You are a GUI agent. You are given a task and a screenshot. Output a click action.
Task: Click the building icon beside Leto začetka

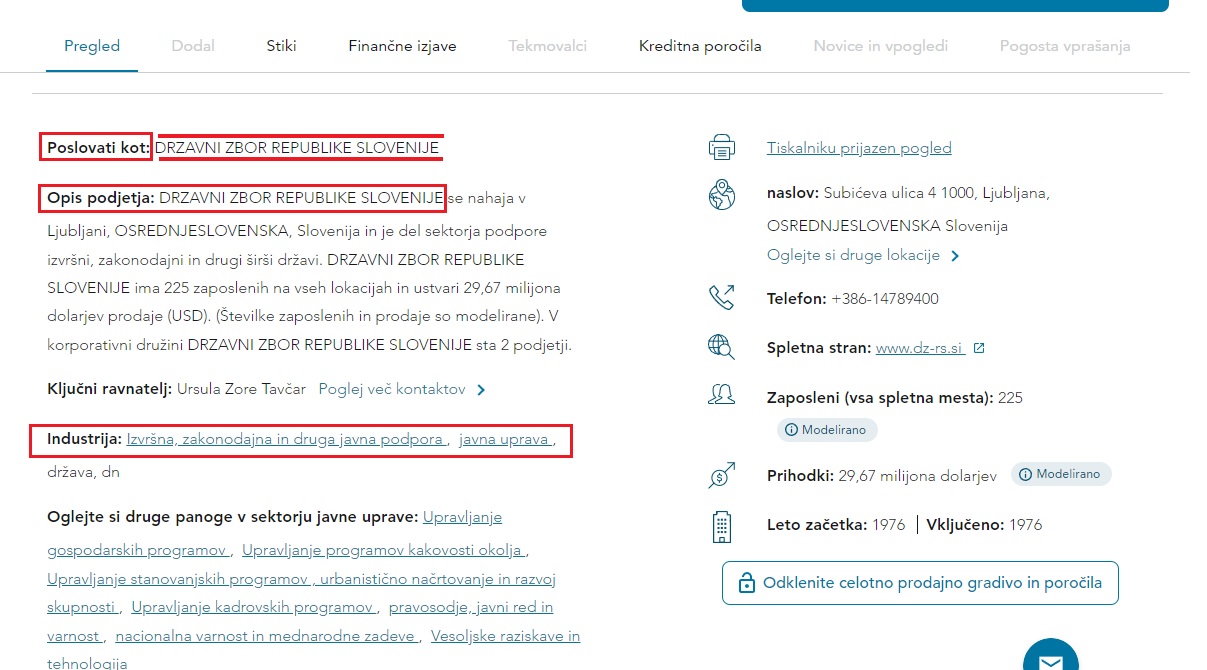[x=721, y=526]
